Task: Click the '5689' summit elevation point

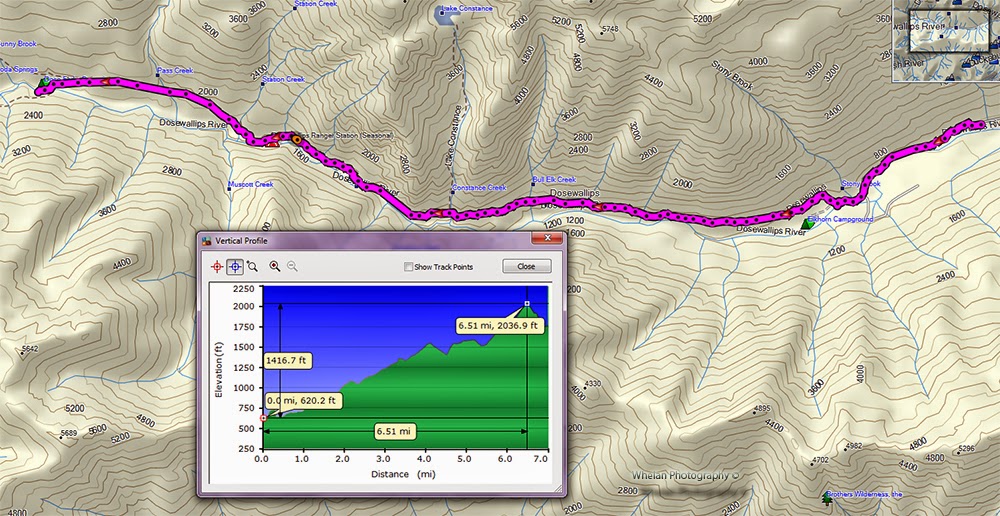Action: click(67, 434)
